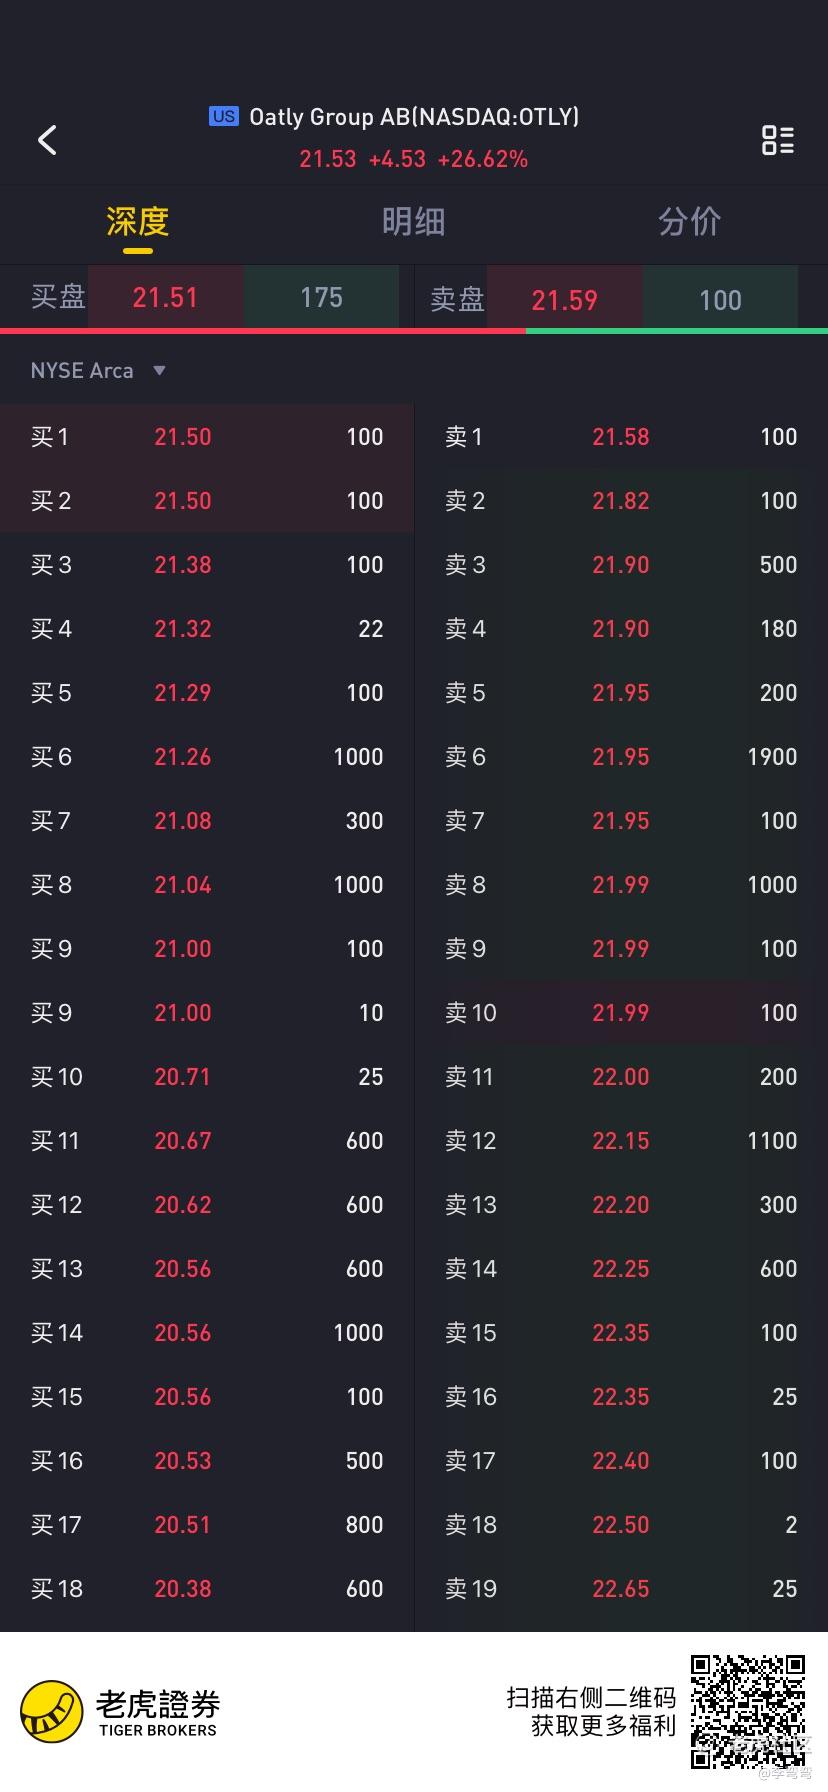Open the list layout menu icon
The height and width of the screenshot is (1792, 828).
click(777, 140)
